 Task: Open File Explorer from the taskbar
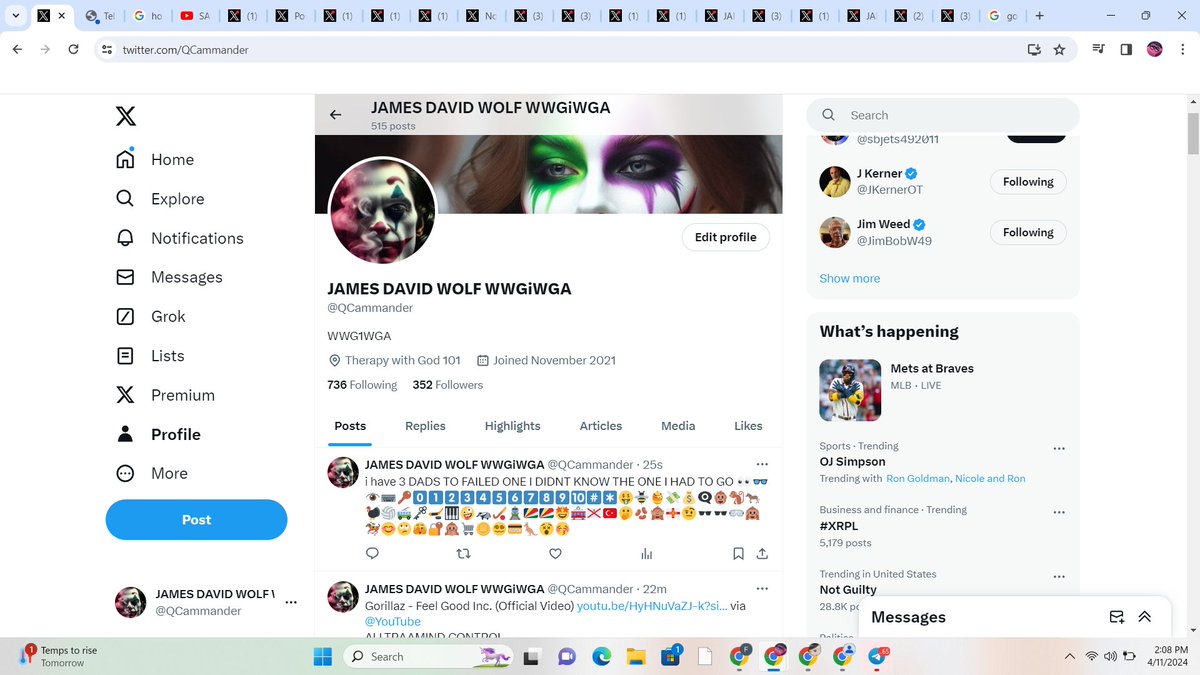click(635, 656)
